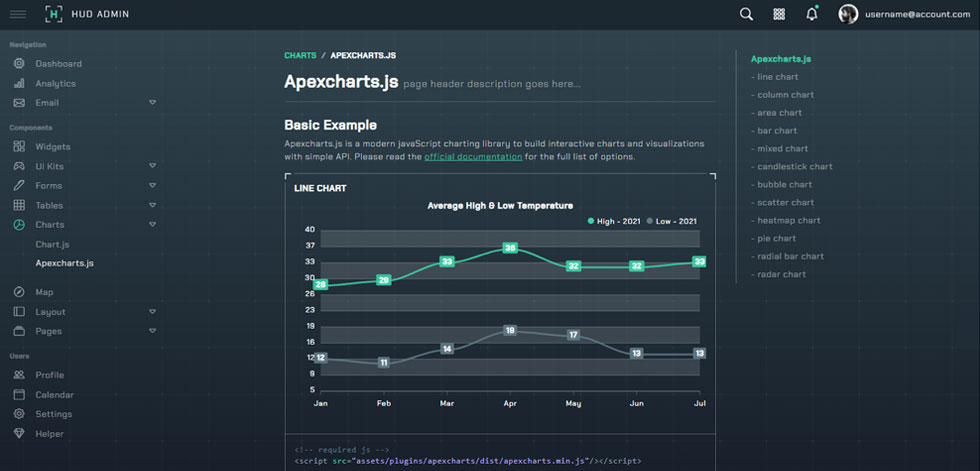Click the February high data point 29
This screenshot has width=980, height=471.
point(384,280)
